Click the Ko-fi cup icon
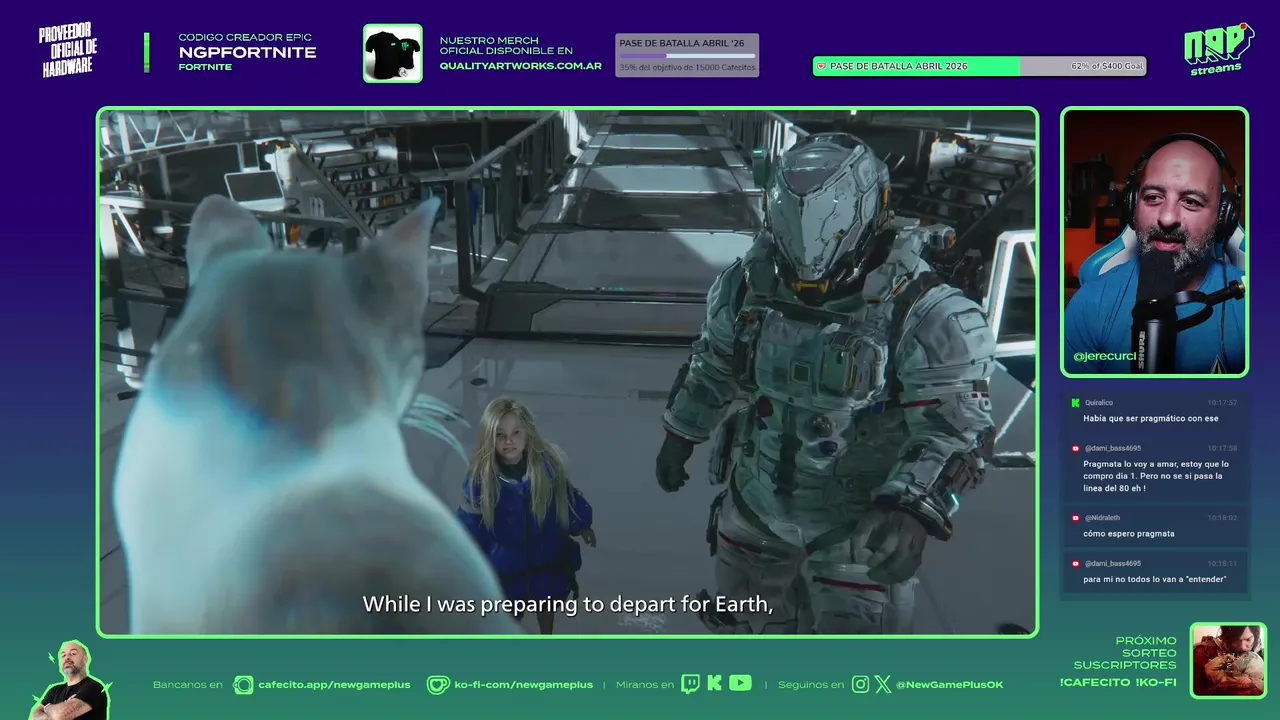The width and height of the screenshot is (1280, 720). (438, 684)
